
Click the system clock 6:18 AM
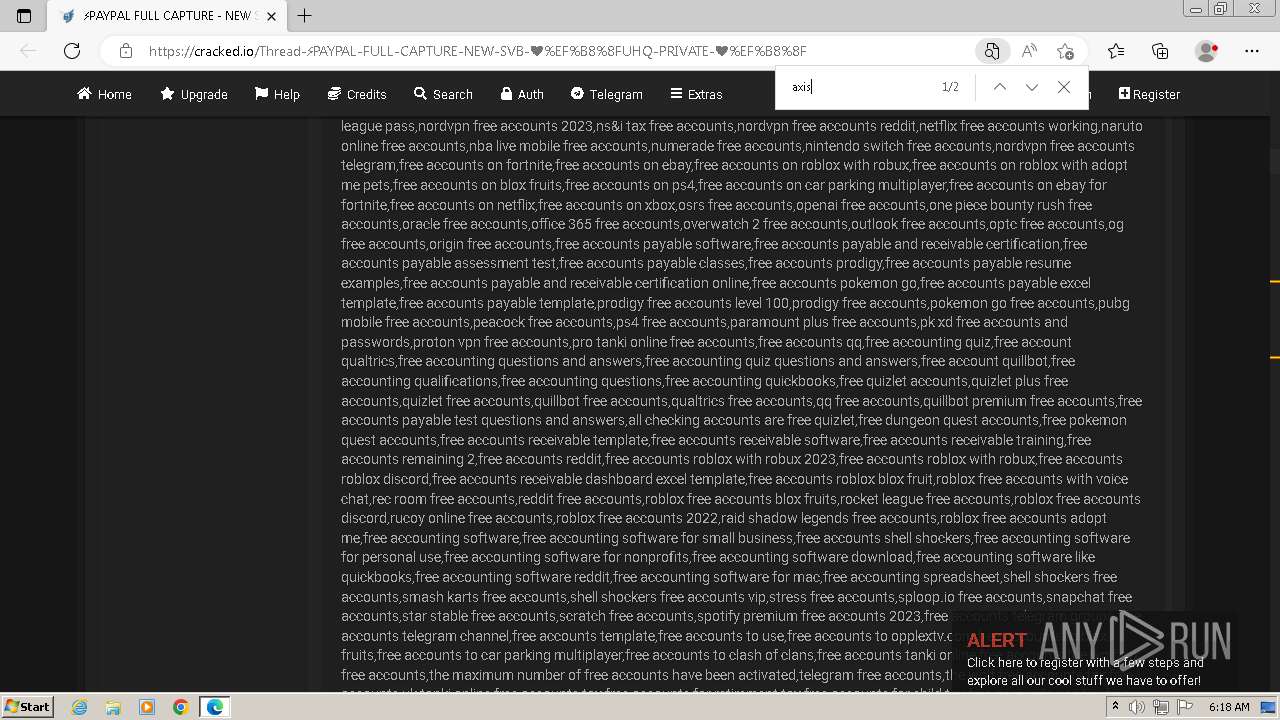(x=1228, y=707)
